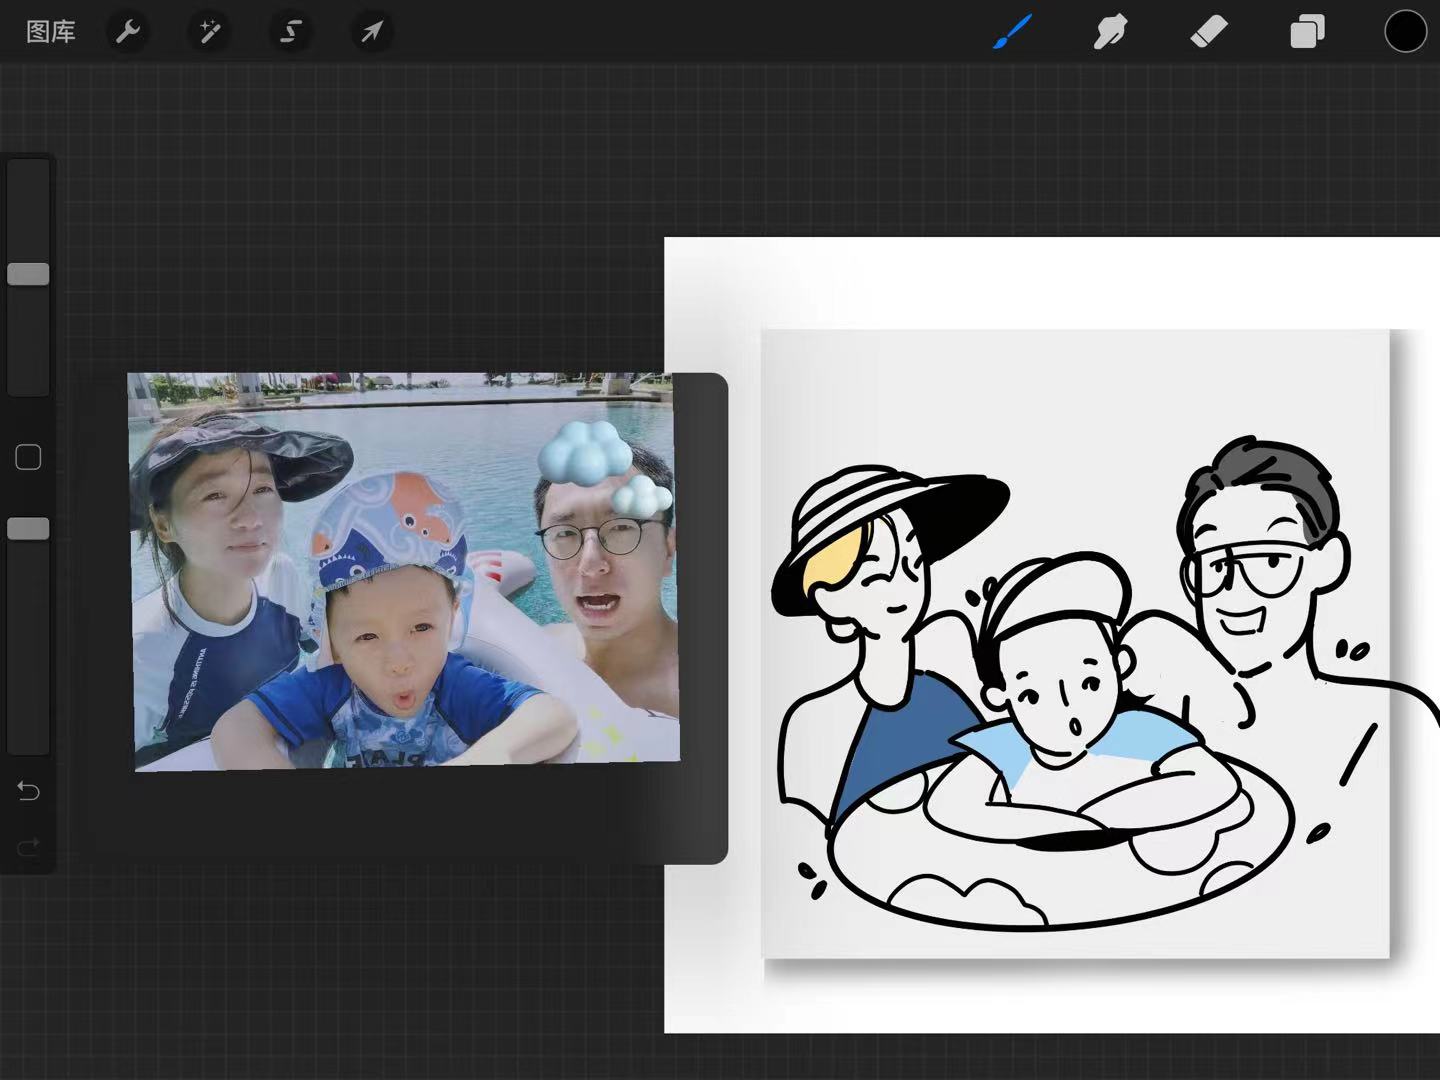1440x1080 pixels.
Task: Select the Selection S-ribbon tool
Action: click(290, 32)
